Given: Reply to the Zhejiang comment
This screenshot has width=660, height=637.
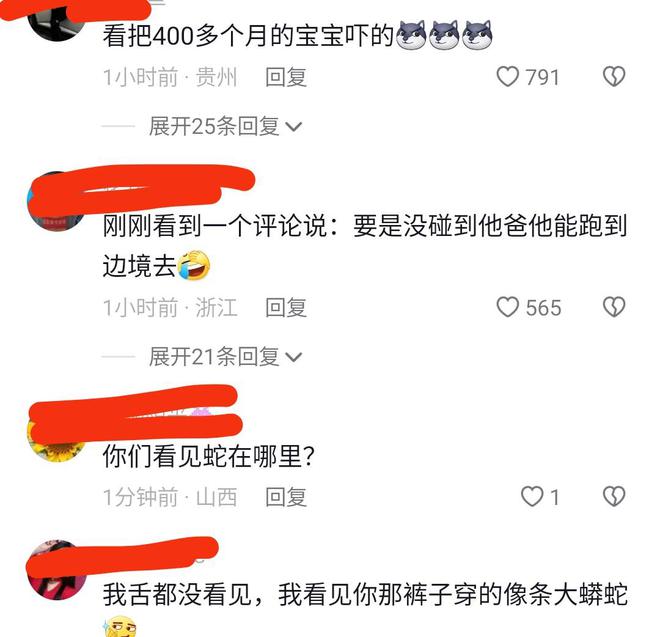Looking at the screenshot, I should click(x=286, y=307).
